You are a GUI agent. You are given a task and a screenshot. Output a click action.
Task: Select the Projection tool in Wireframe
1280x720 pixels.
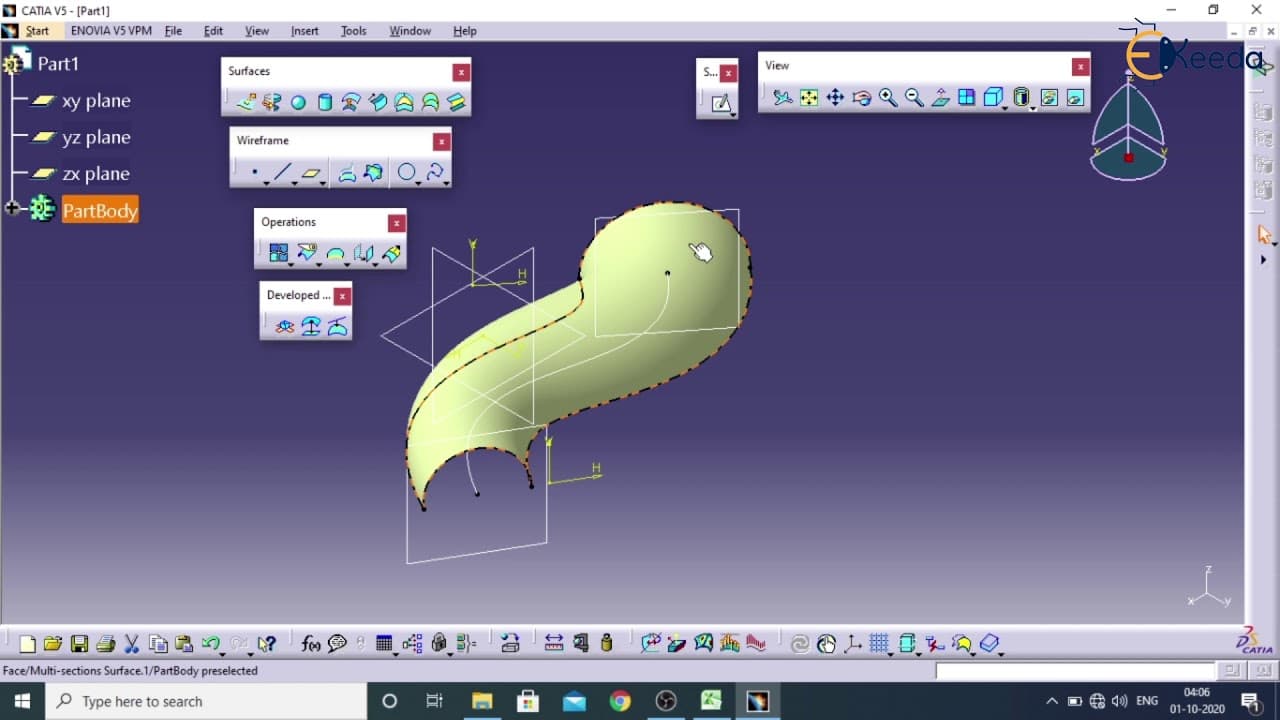(347, 172)
